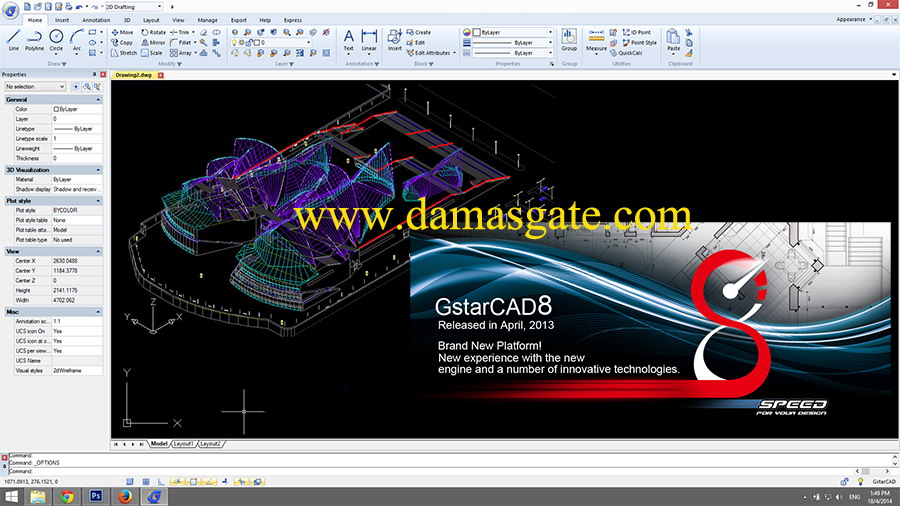This screenshot has height=506, width=900.
Task: Select the Arc tool
Action: coord(76,40)
